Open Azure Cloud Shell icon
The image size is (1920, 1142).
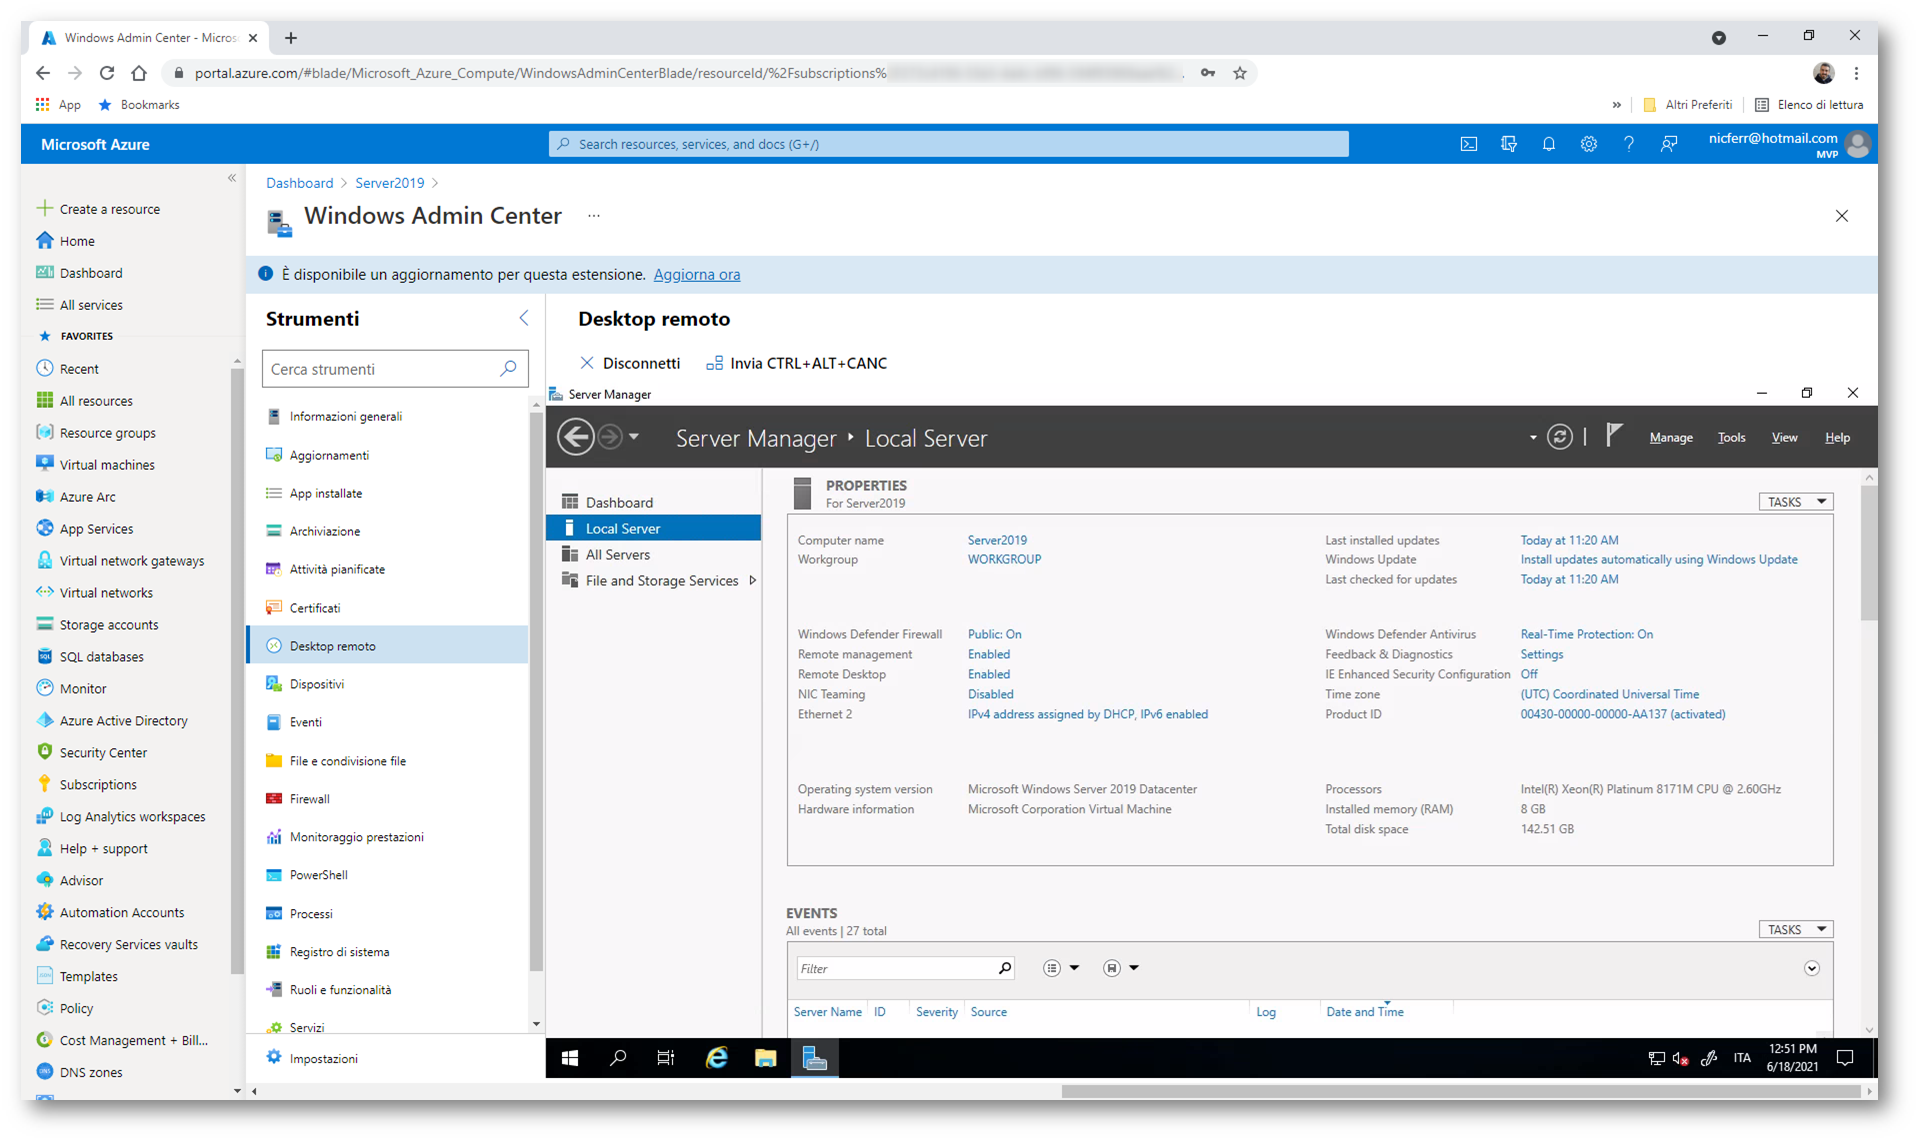click(x=1468, y=144)
